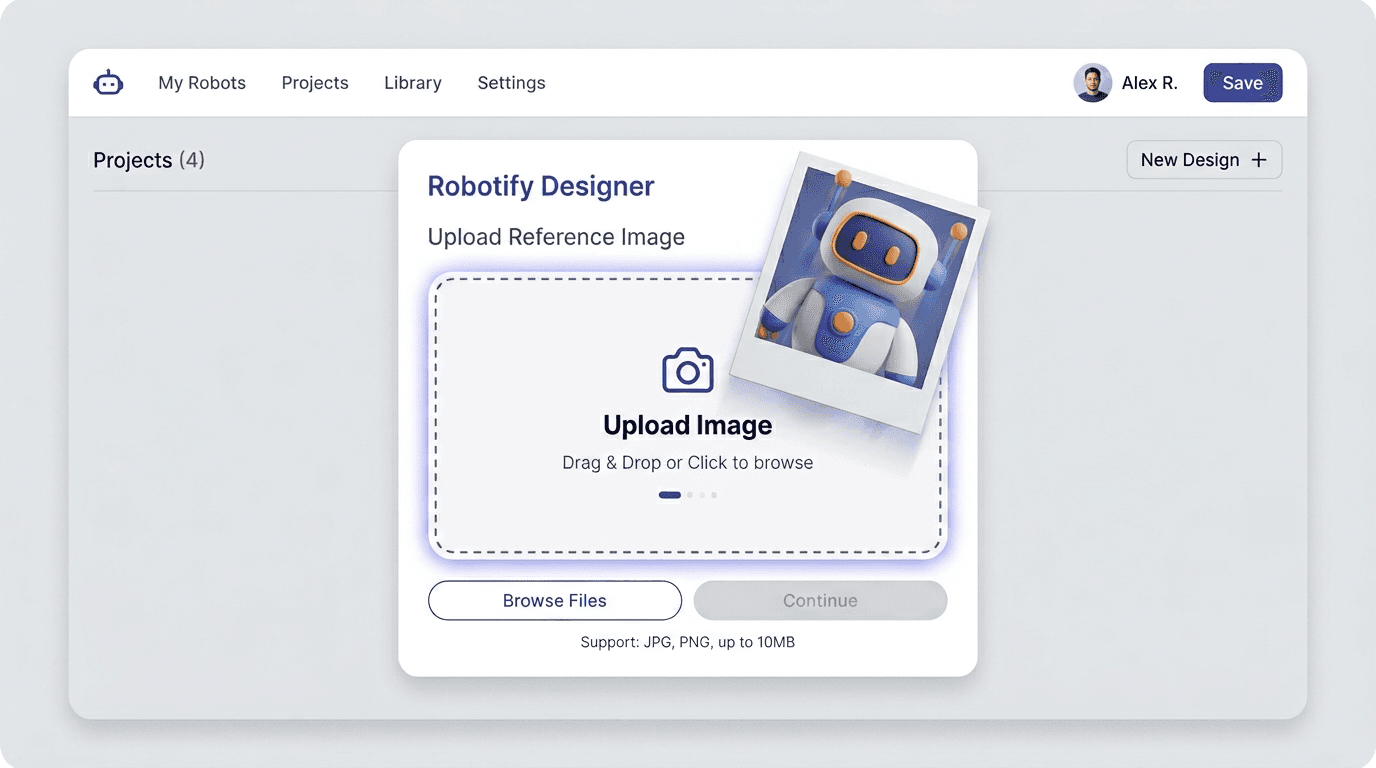The image size is (1376, 768).
Task: Click the Drag & Drop browse text
Action: tap(687, 462)
